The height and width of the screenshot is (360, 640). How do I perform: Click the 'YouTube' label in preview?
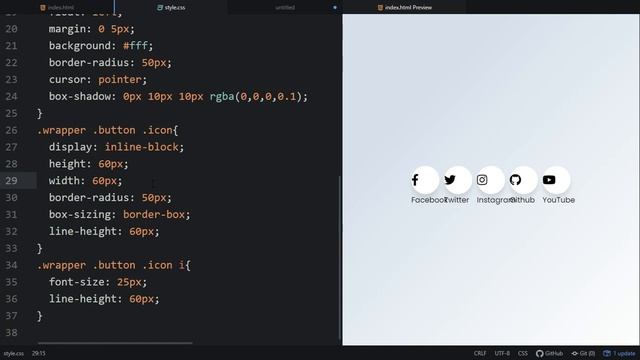(x=559, y=200)
